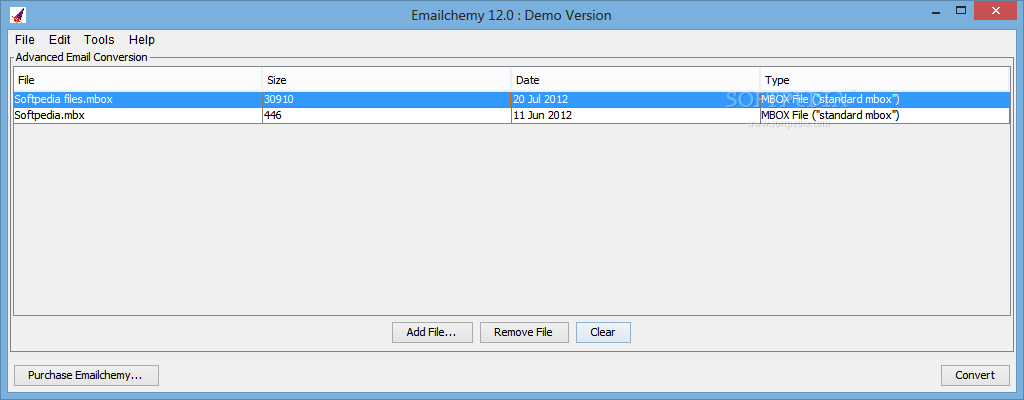
Task: Select the Softpedia.mbx file name
Action: (50, 115)
